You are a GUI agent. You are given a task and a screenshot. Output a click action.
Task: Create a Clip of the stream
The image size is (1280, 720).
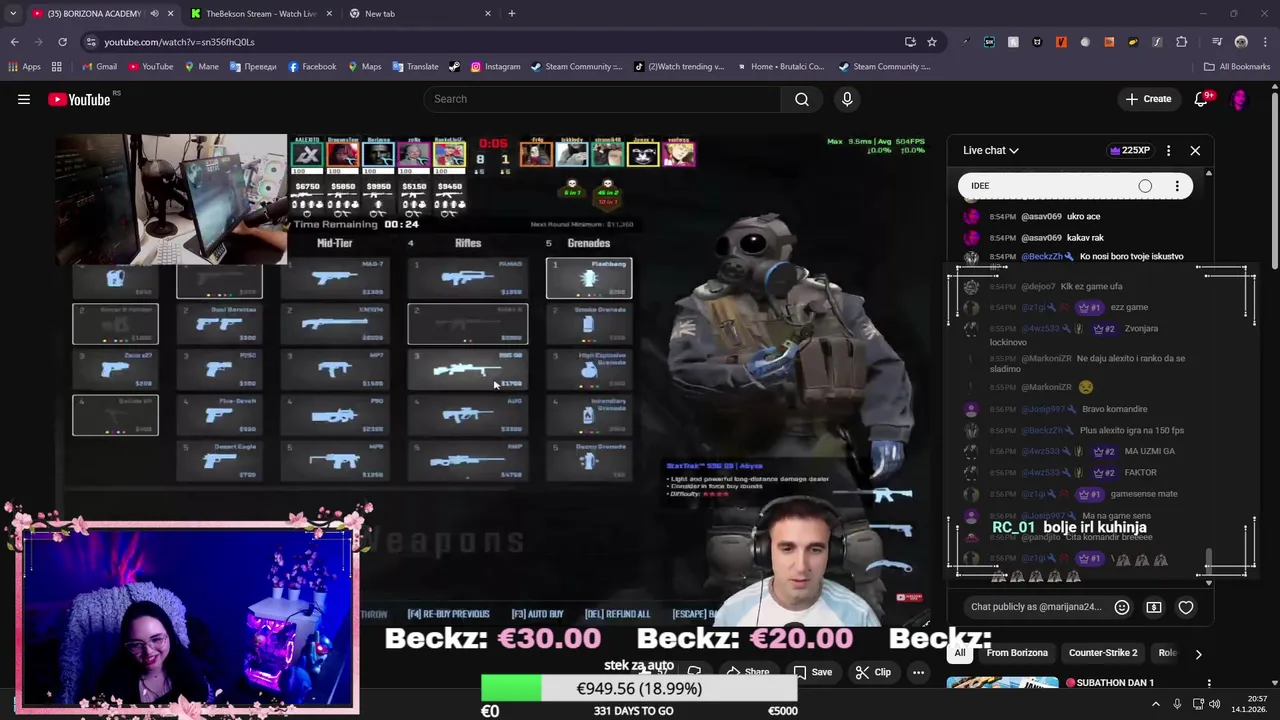(873, 672)
